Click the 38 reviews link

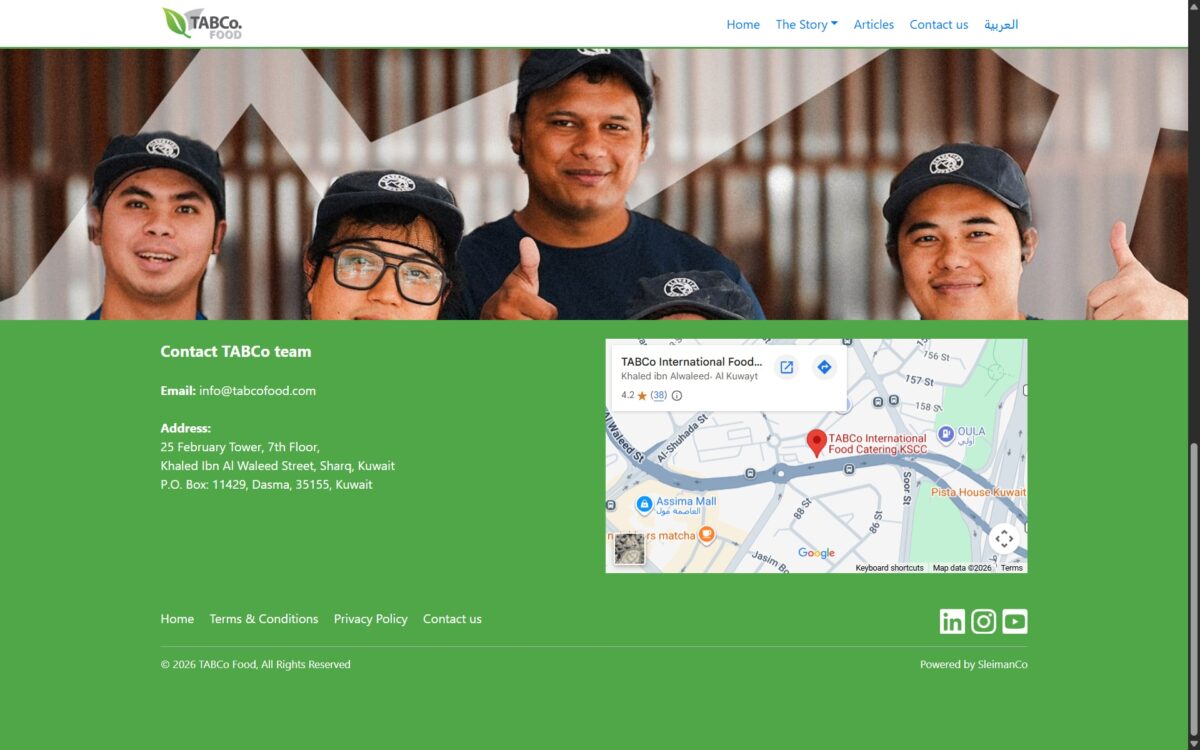pyautogui.click(x=658, y=395)
